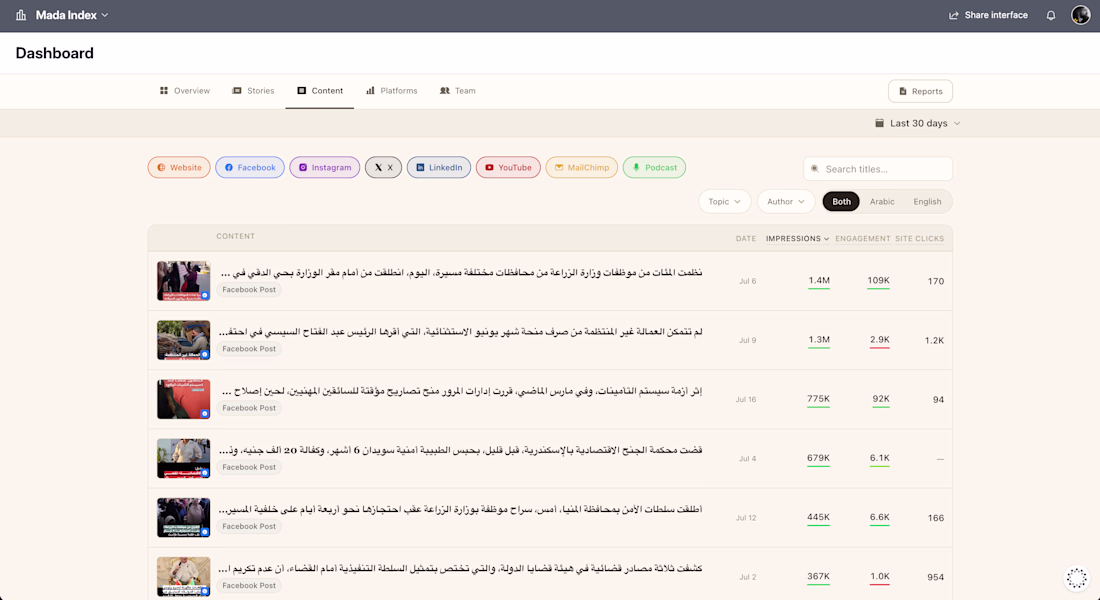Toggle the Podcast platform filter
The width and height of the screenshot is (1100, 600).
[x=654, y=167]
